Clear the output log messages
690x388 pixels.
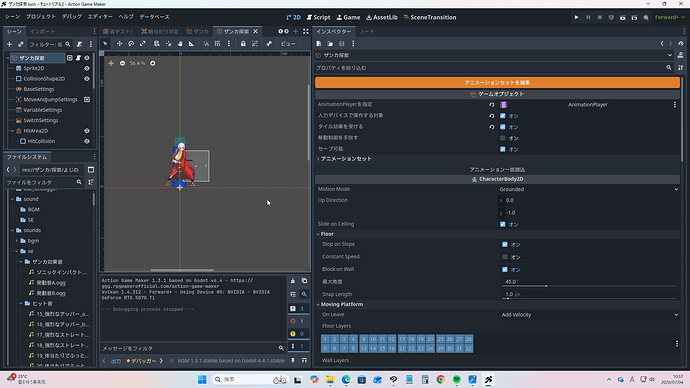(x=293, y=281)
